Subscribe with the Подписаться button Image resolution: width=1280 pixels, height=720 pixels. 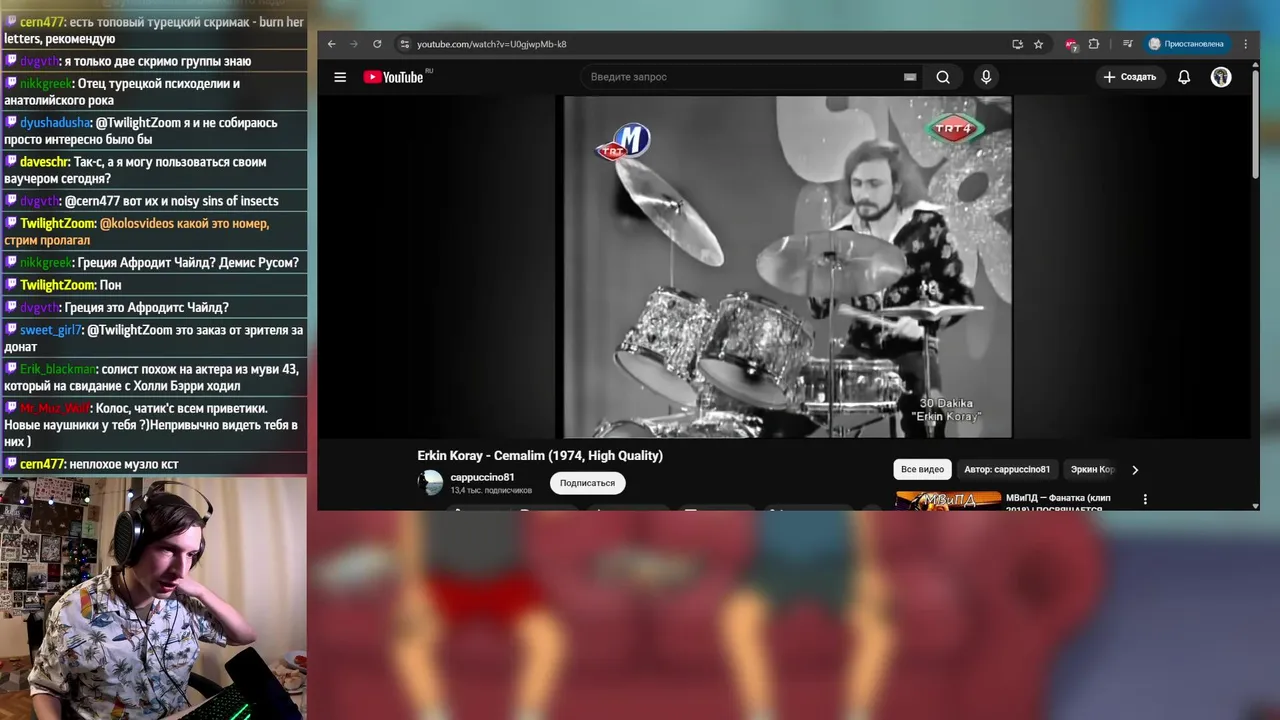pos(587,483)
